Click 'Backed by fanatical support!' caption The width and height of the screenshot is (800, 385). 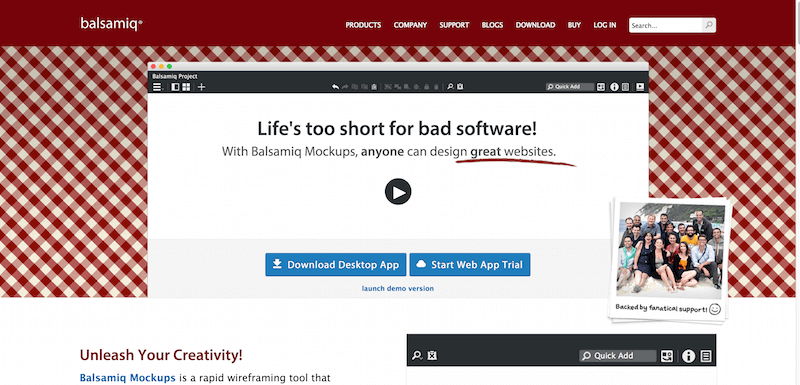point(661,308)
